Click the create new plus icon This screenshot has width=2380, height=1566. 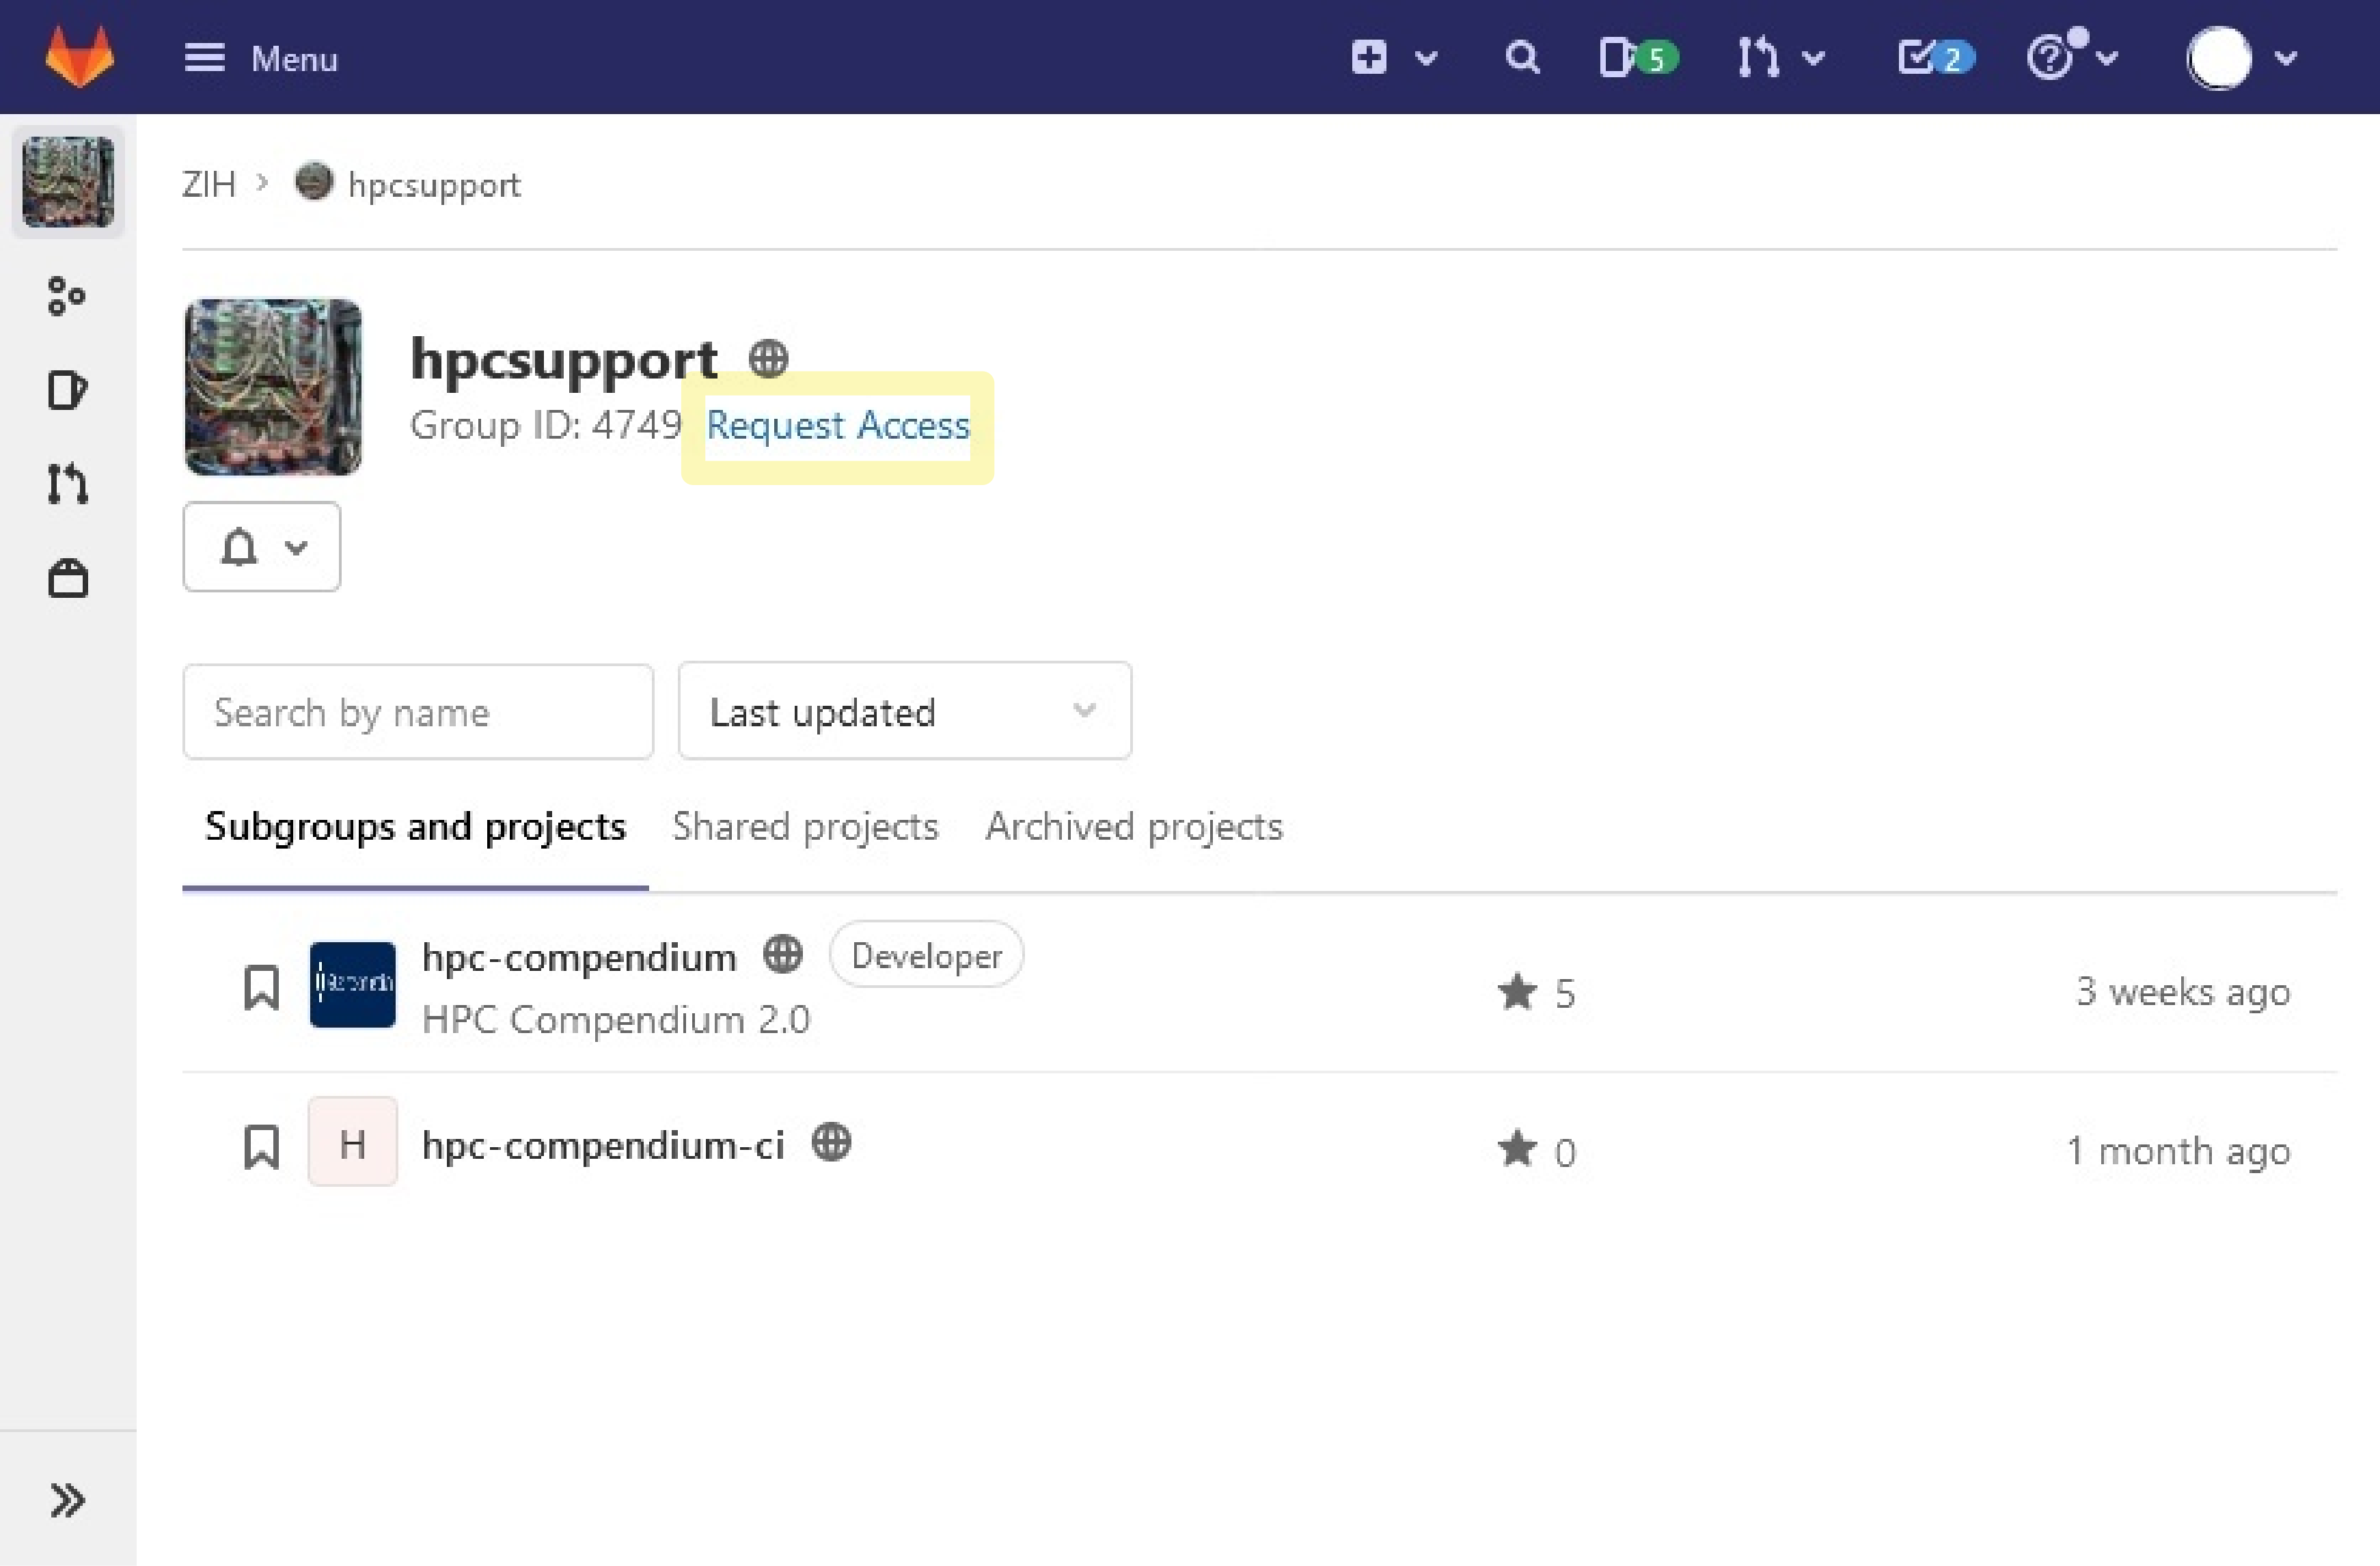pos(1369,57)
